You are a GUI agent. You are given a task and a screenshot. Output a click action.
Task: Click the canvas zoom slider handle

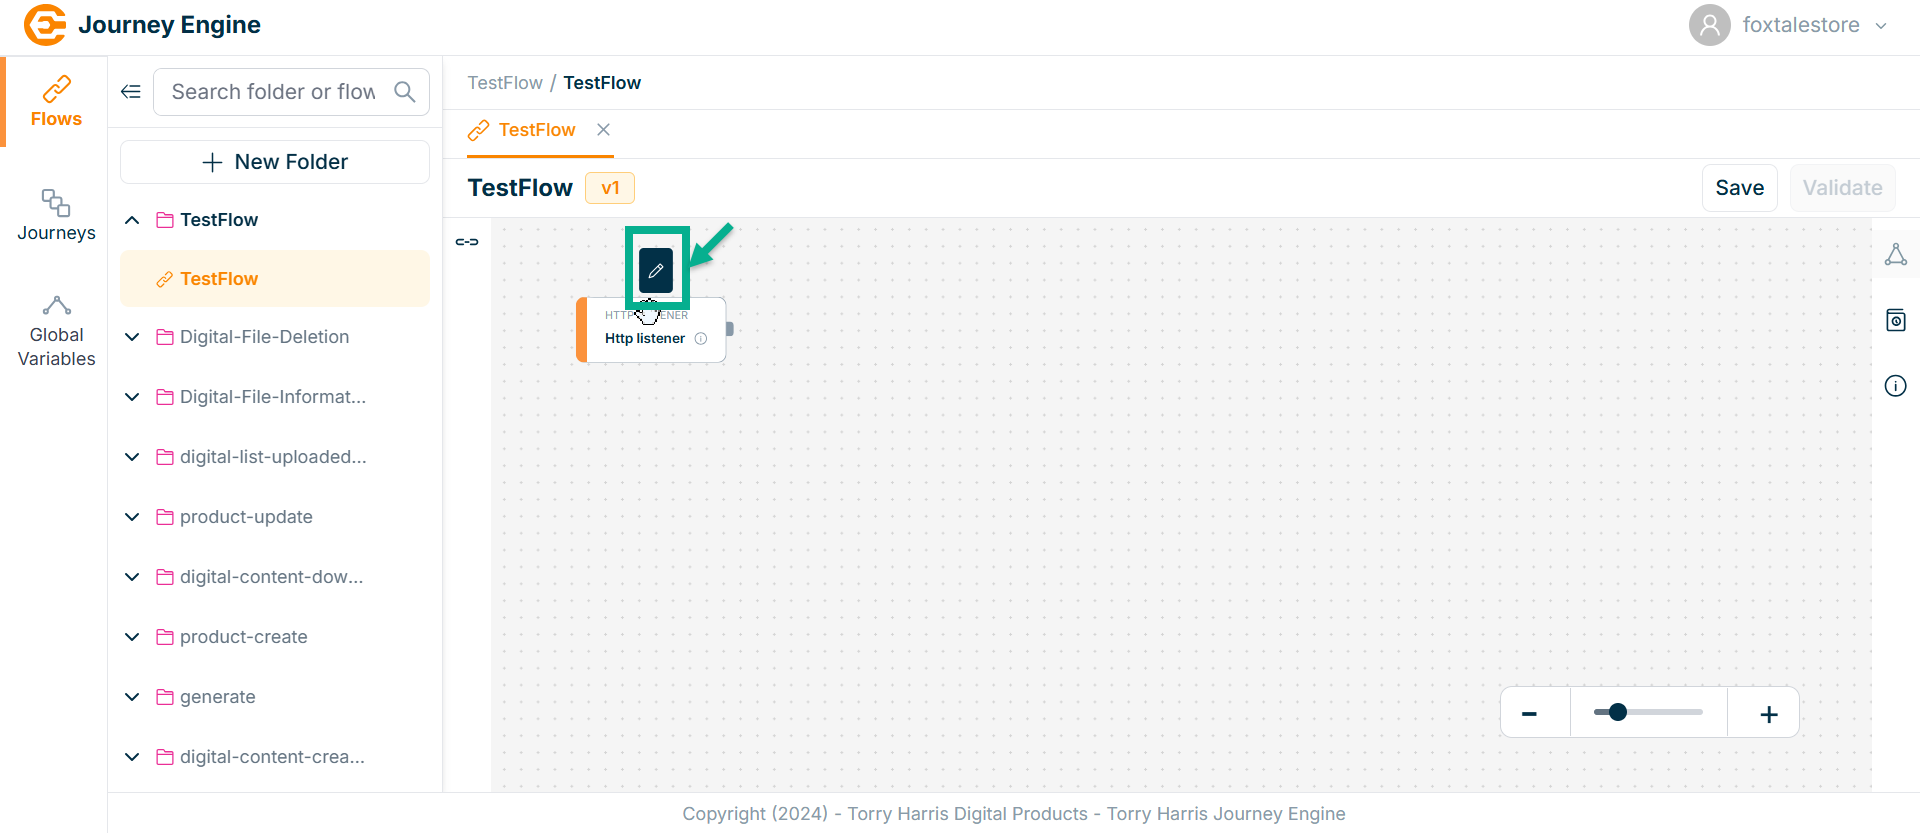click(1617, 712)
